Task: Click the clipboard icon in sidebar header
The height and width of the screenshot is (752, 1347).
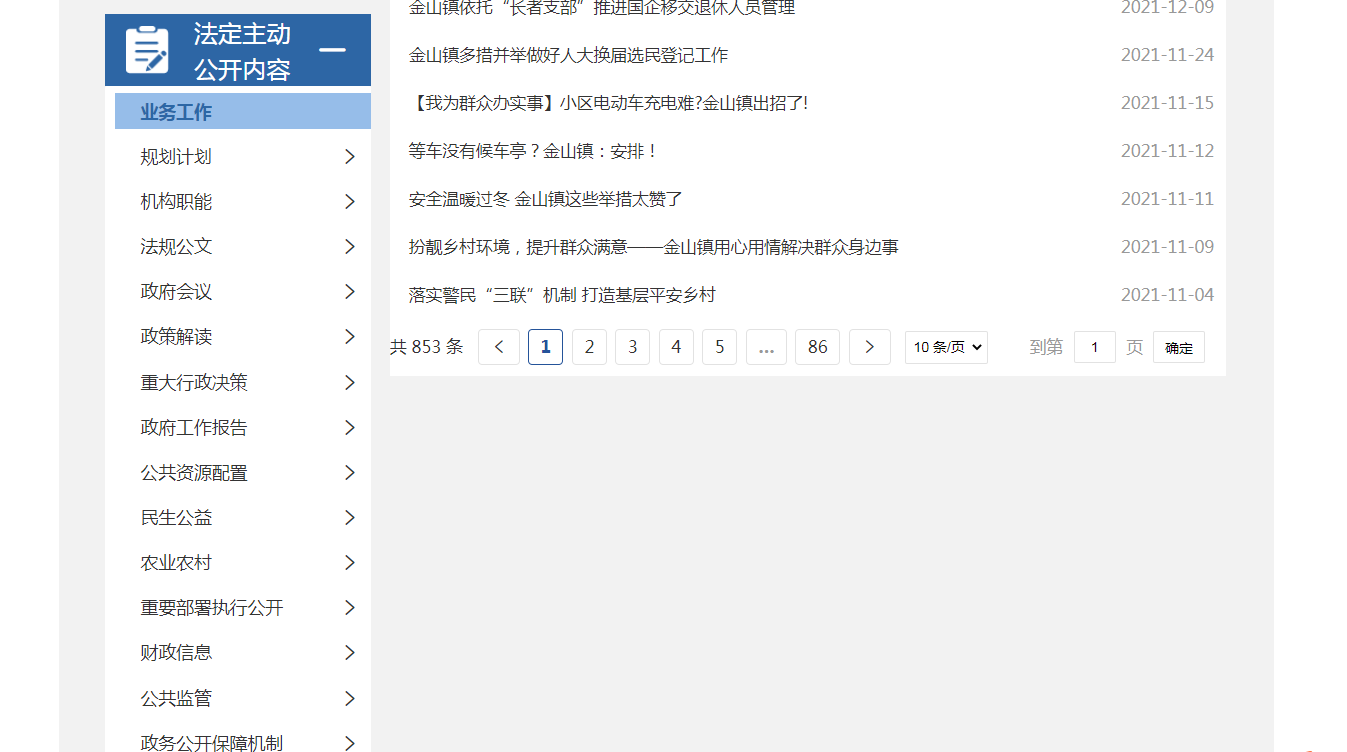Action: pos(147,49)
